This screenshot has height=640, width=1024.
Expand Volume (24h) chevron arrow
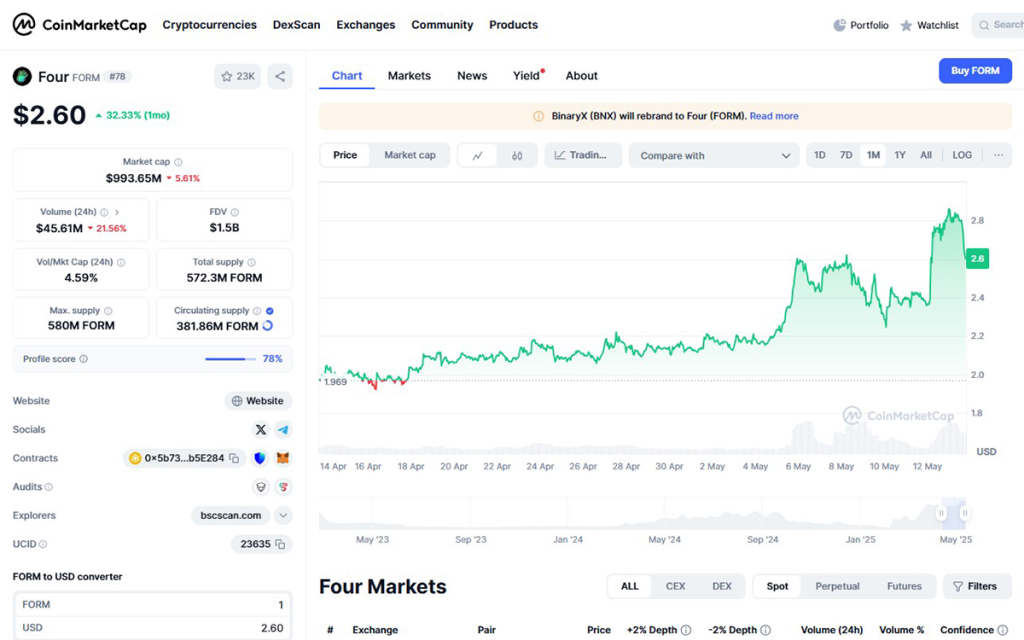click(x=117, y=212)
